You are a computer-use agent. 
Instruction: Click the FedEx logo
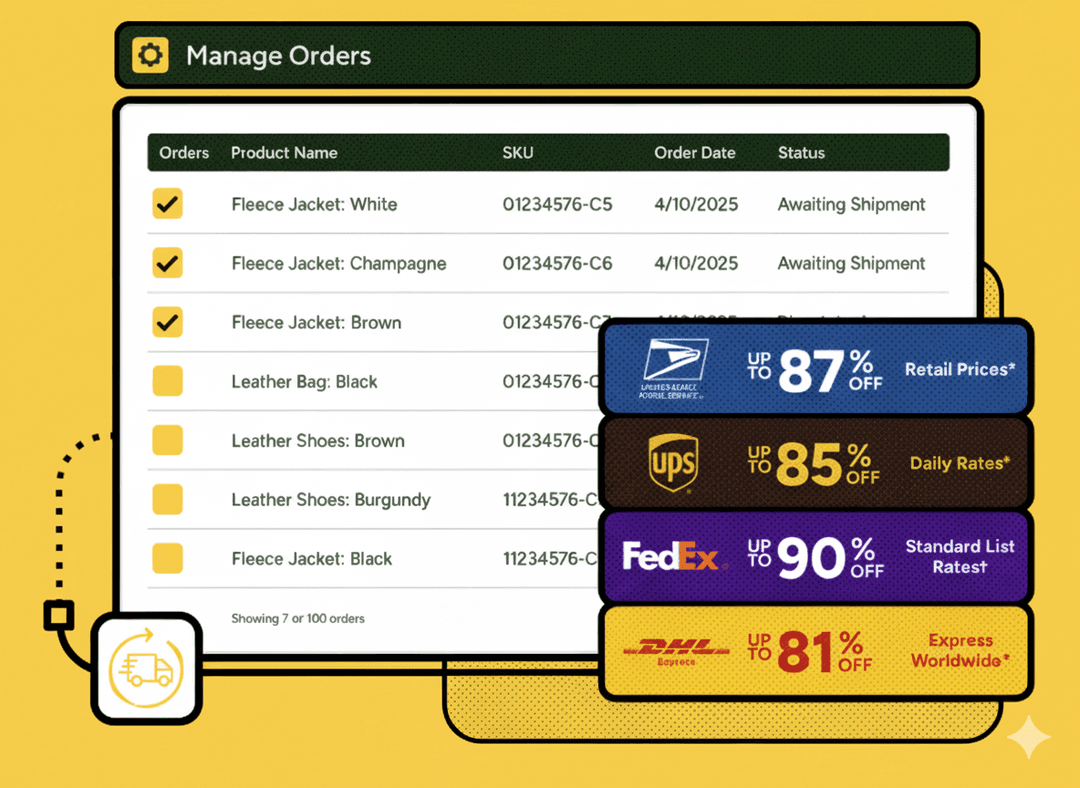670,557
